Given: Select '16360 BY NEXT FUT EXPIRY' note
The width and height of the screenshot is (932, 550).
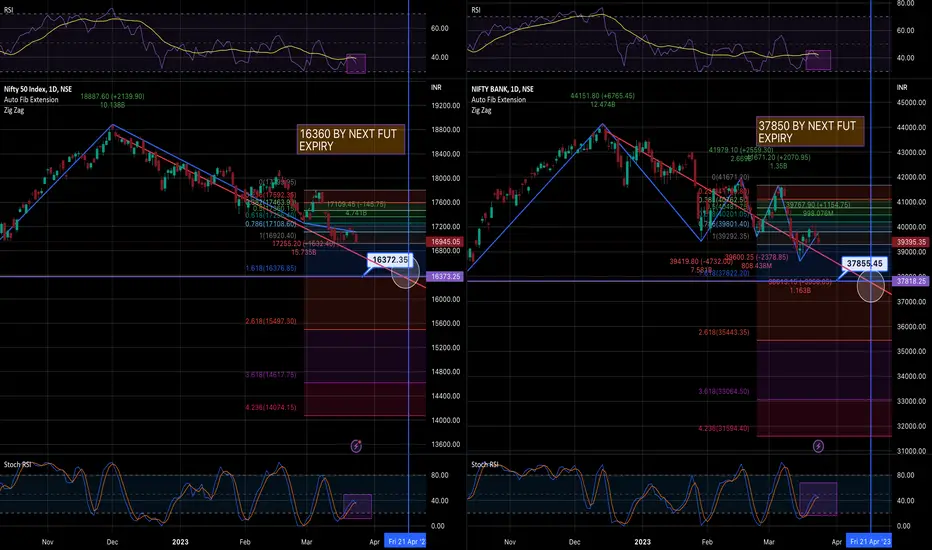Looking at the screenshot, I should [x=351, y=140].
